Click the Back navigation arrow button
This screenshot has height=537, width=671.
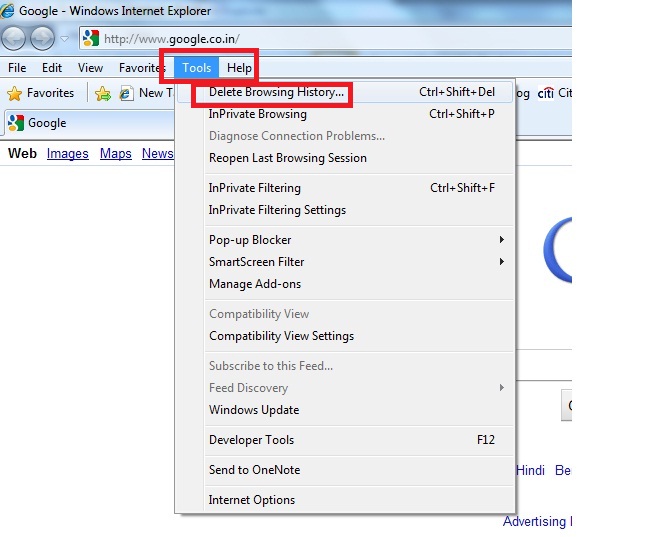pyautogui.click(x=14, y=39)
